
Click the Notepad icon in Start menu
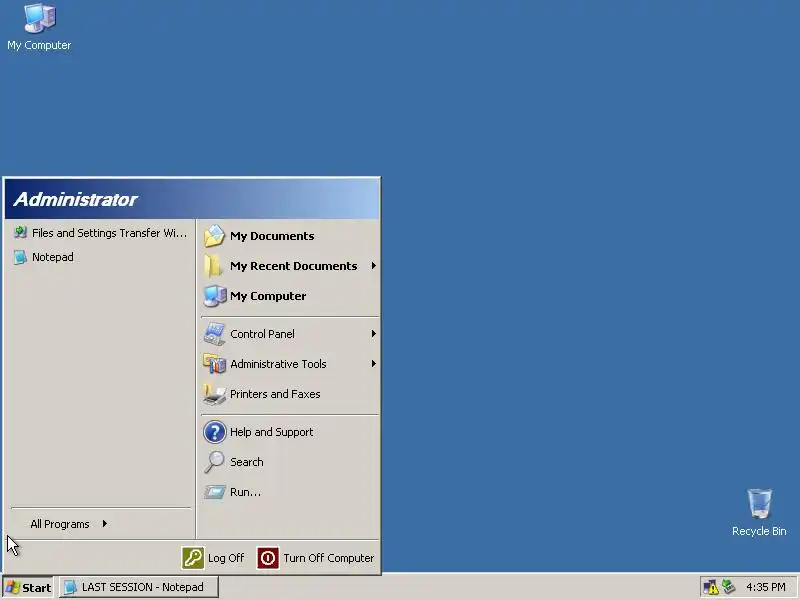(x=20, y=257)
